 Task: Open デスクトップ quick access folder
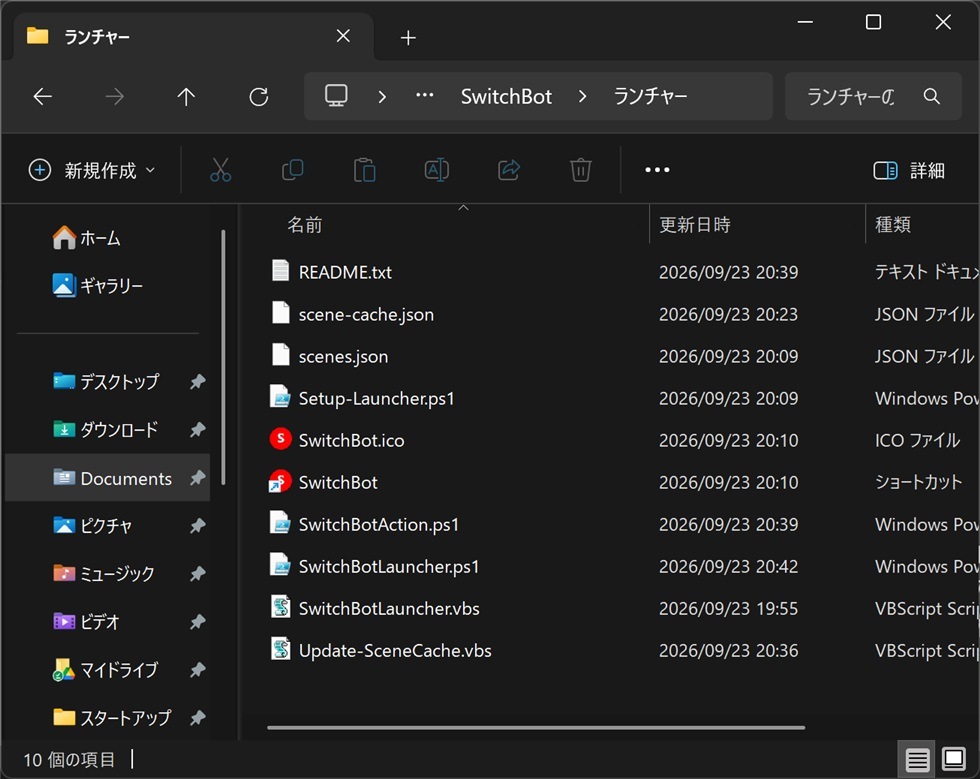pyautogui.click(x=106, y=381)
